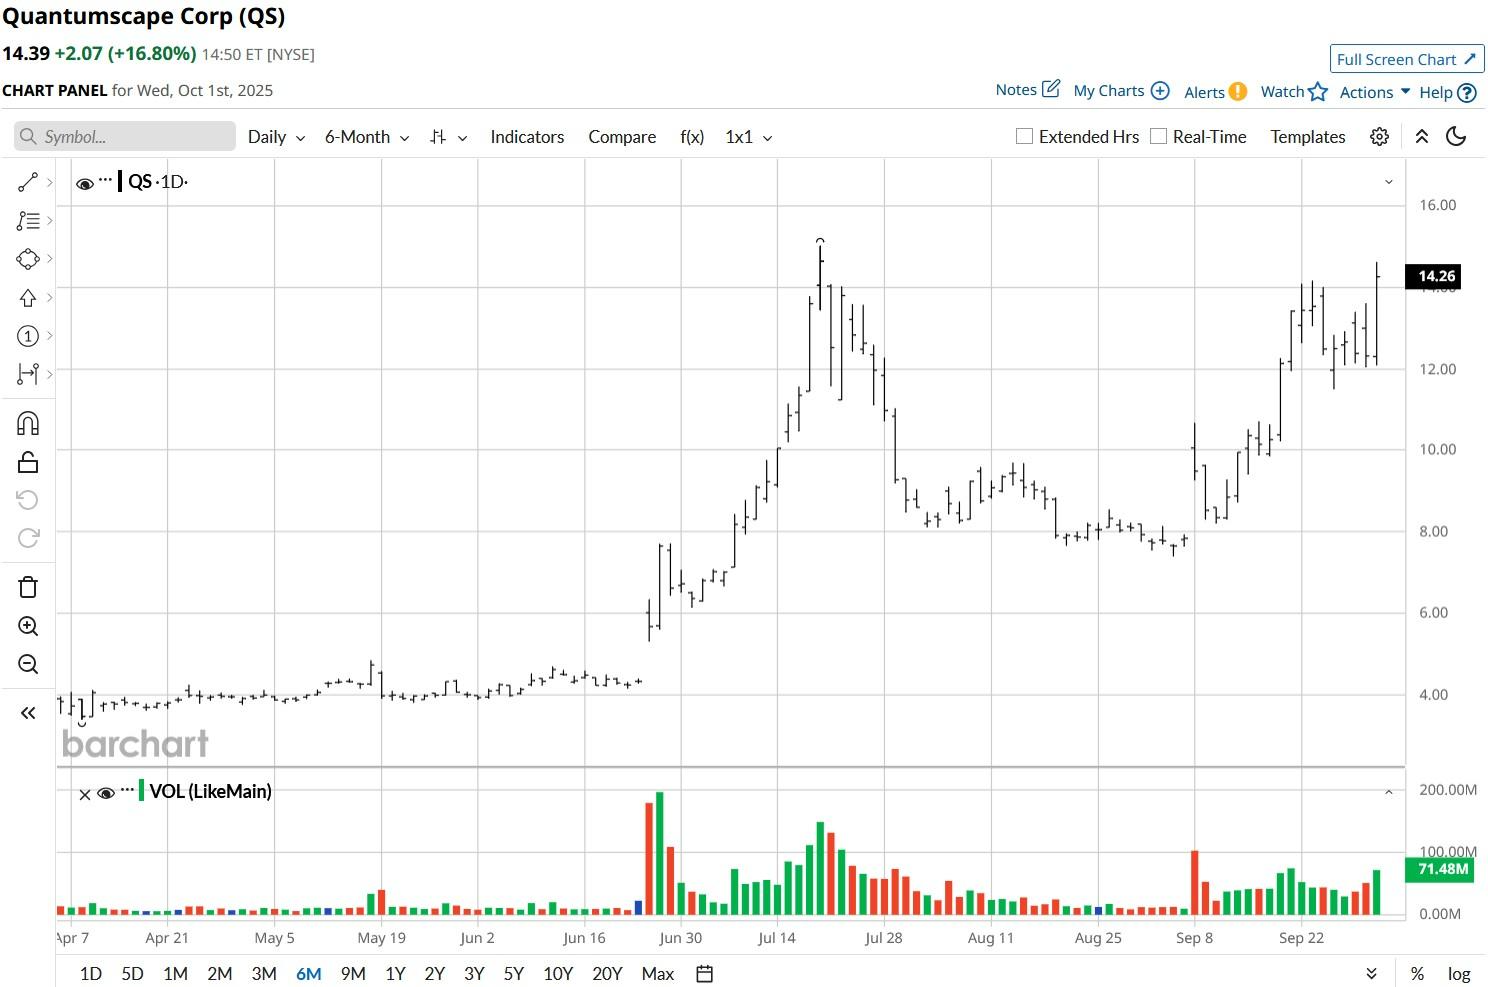Screen dimensions: 1488x987
Task: Zoom in on the chart
Action: tap(28, 626)
